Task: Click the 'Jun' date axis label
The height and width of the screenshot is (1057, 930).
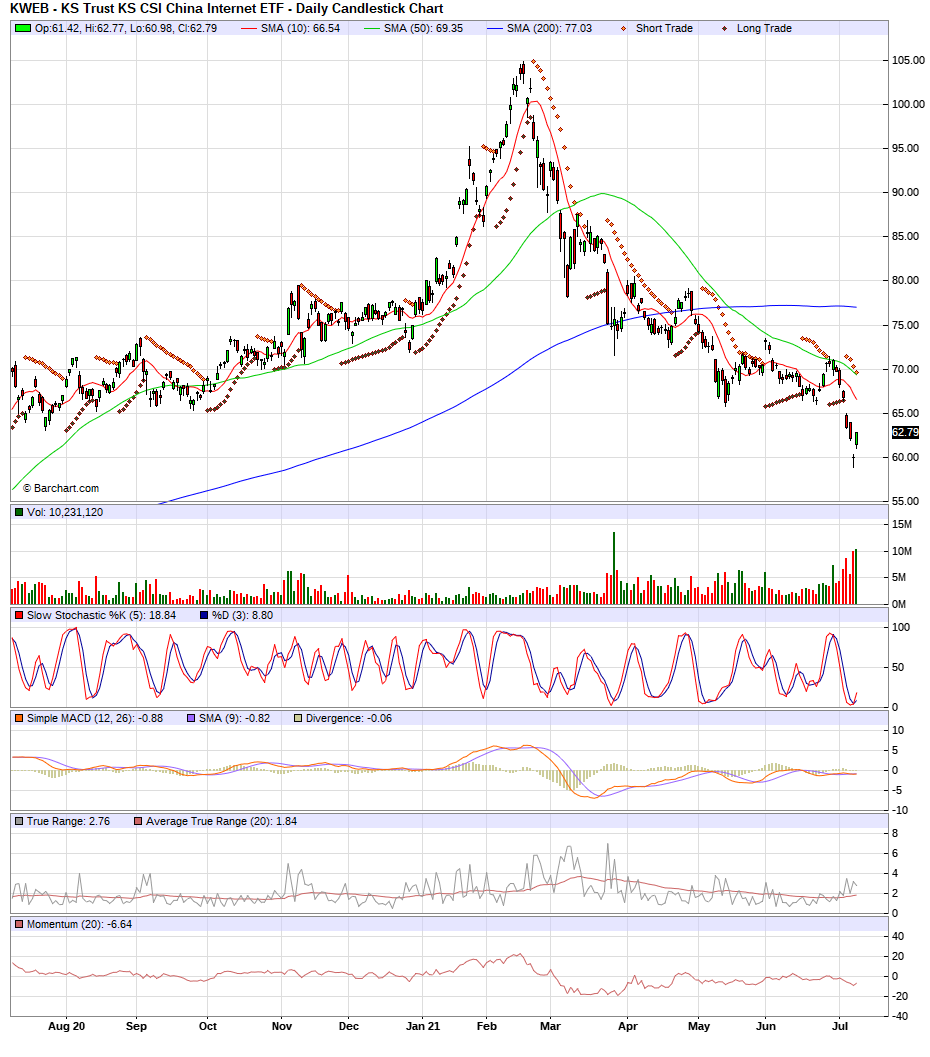Action: tap(766, 1027)
